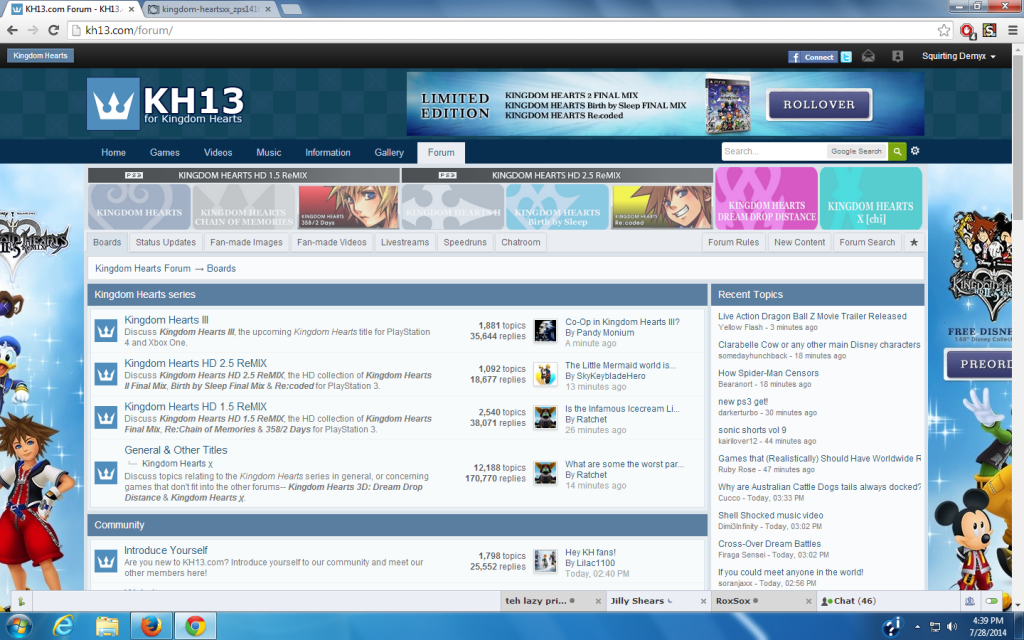Click the ROLLOVER button on the banner
Viewport: 1024px width, 640px height.
coord(820,104)
